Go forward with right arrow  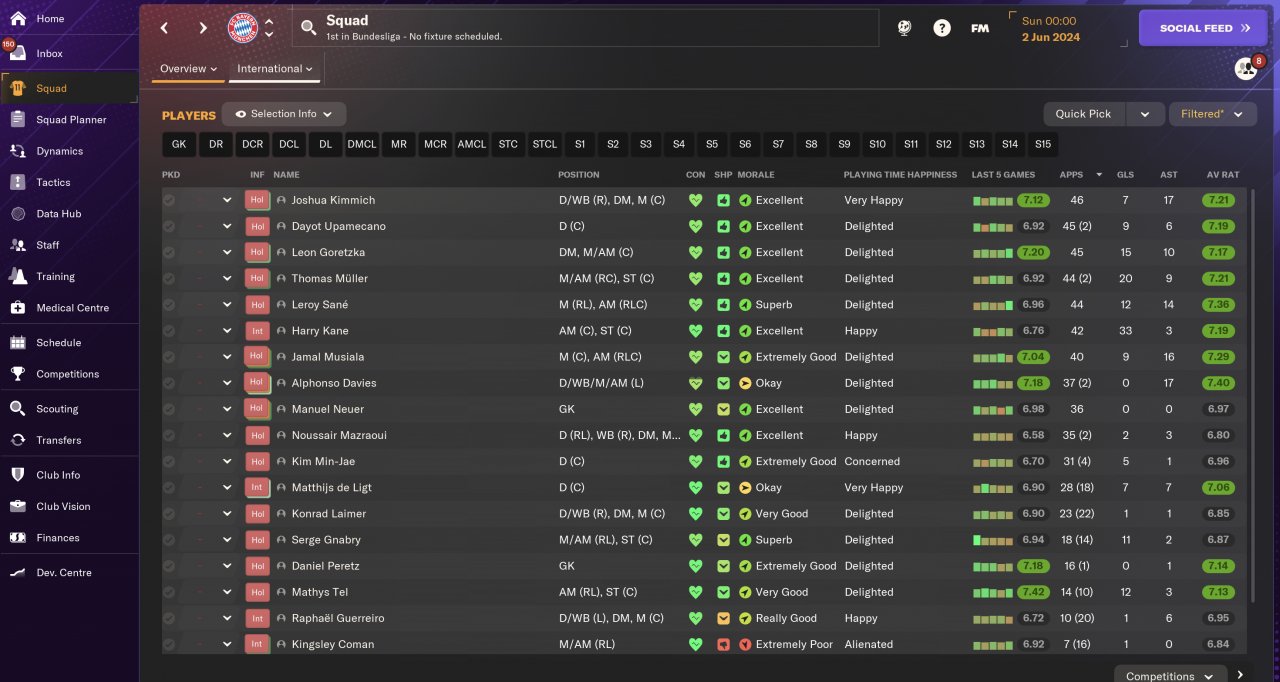[x=203, y=28]
